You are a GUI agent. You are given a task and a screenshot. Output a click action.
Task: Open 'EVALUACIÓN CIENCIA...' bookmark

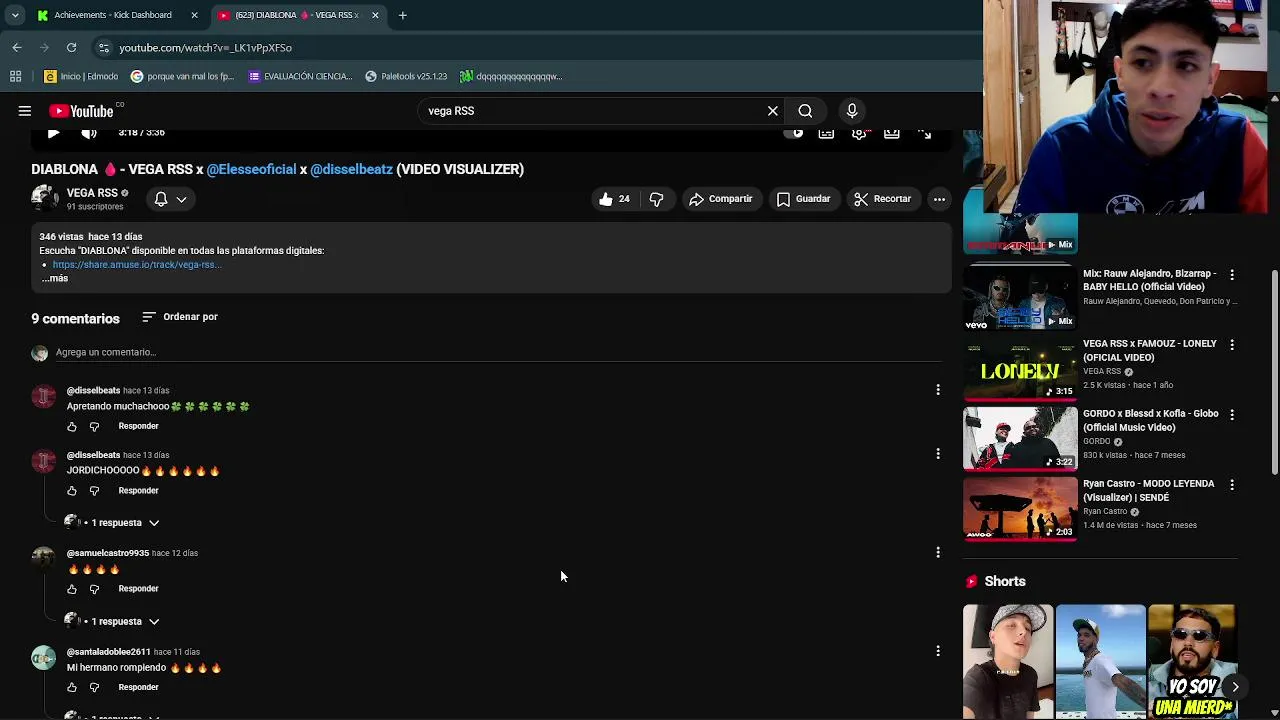click(x=300, y=76)
